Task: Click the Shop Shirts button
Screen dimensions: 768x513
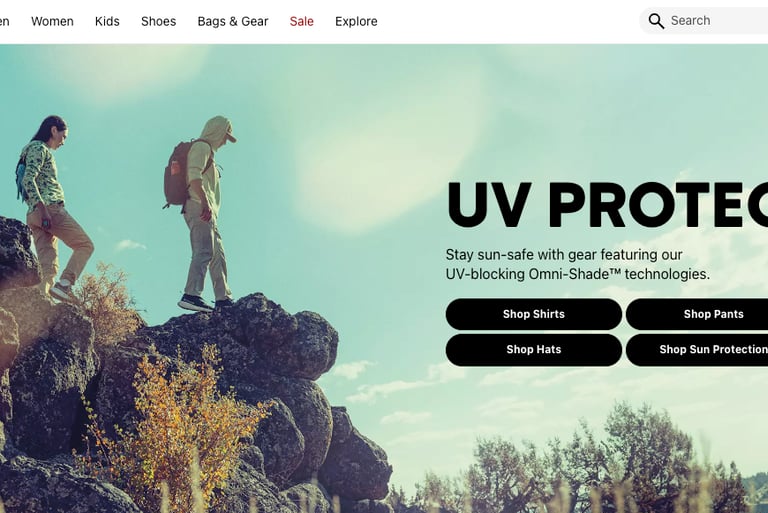Action: tap(534, 314)
